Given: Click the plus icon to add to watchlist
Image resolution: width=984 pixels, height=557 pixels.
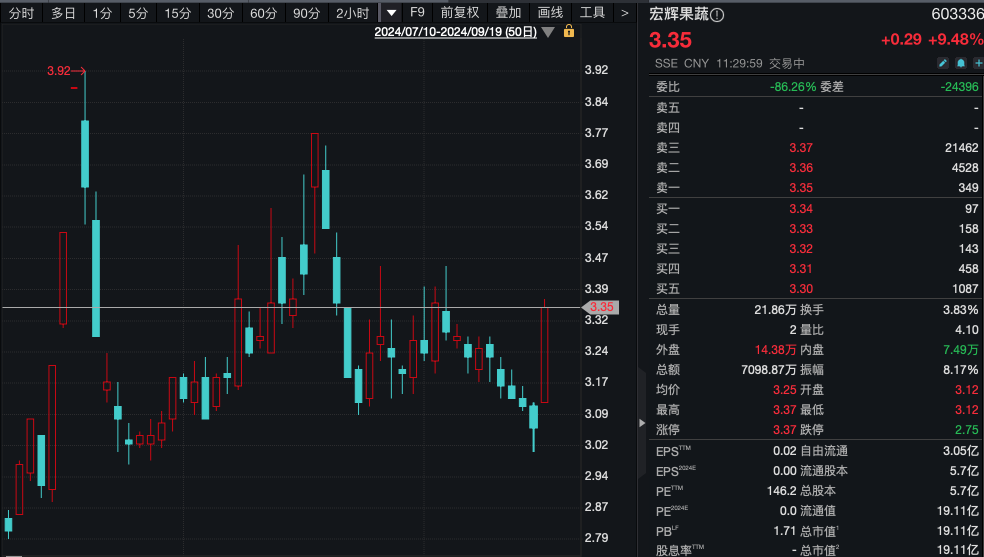Looking at the screenshot, I should click(977, 63).
